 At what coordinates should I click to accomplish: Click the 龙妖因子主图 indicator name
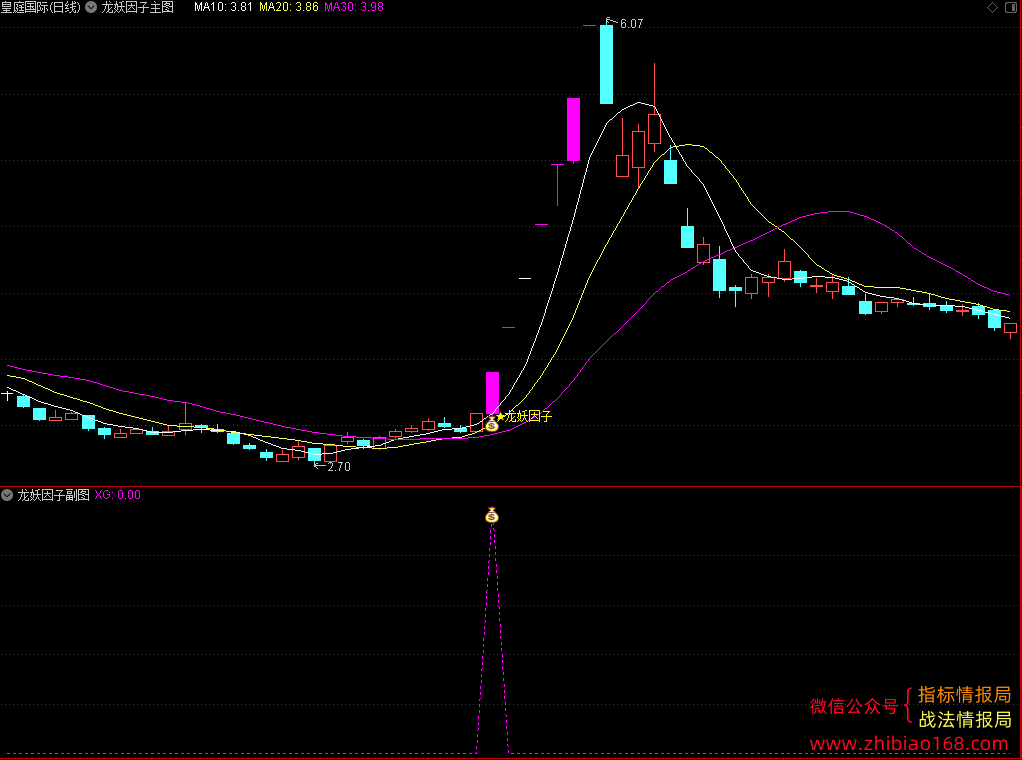(x=138, y=7)
